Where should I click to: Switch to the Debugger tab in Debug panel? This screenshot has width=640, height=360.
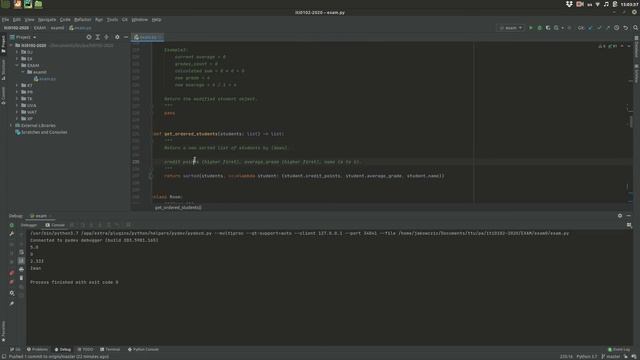click(x=29, y=225)
